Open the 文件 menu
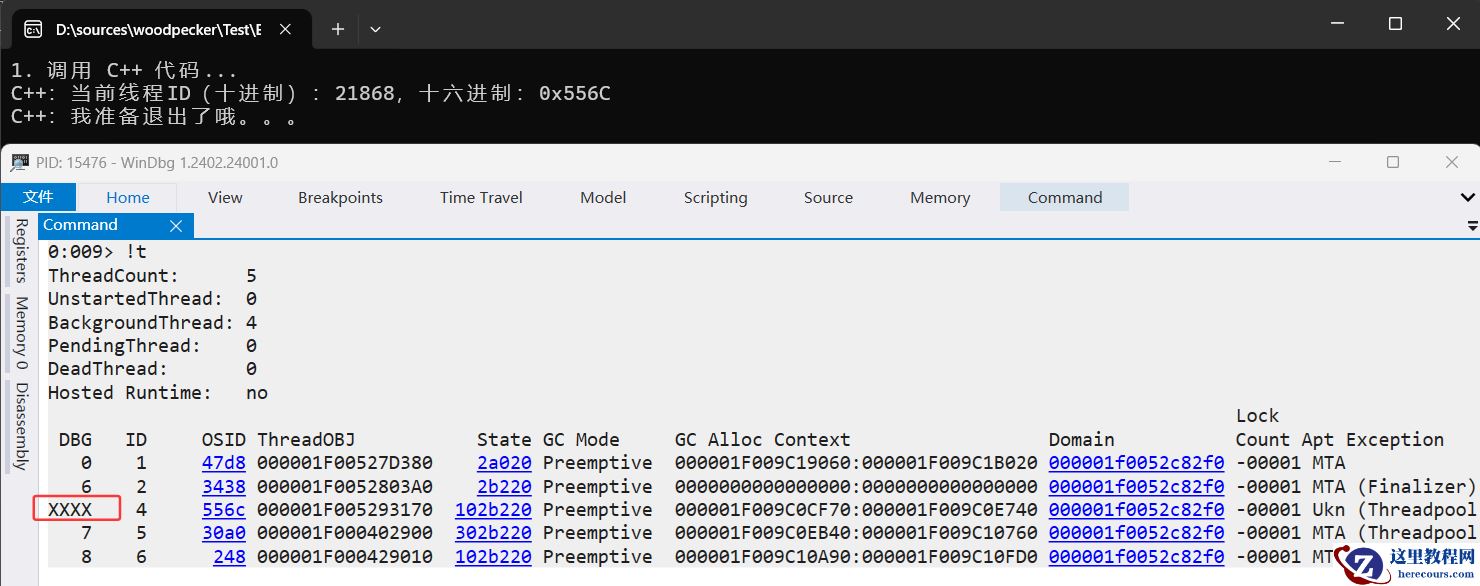 point(38,197)
